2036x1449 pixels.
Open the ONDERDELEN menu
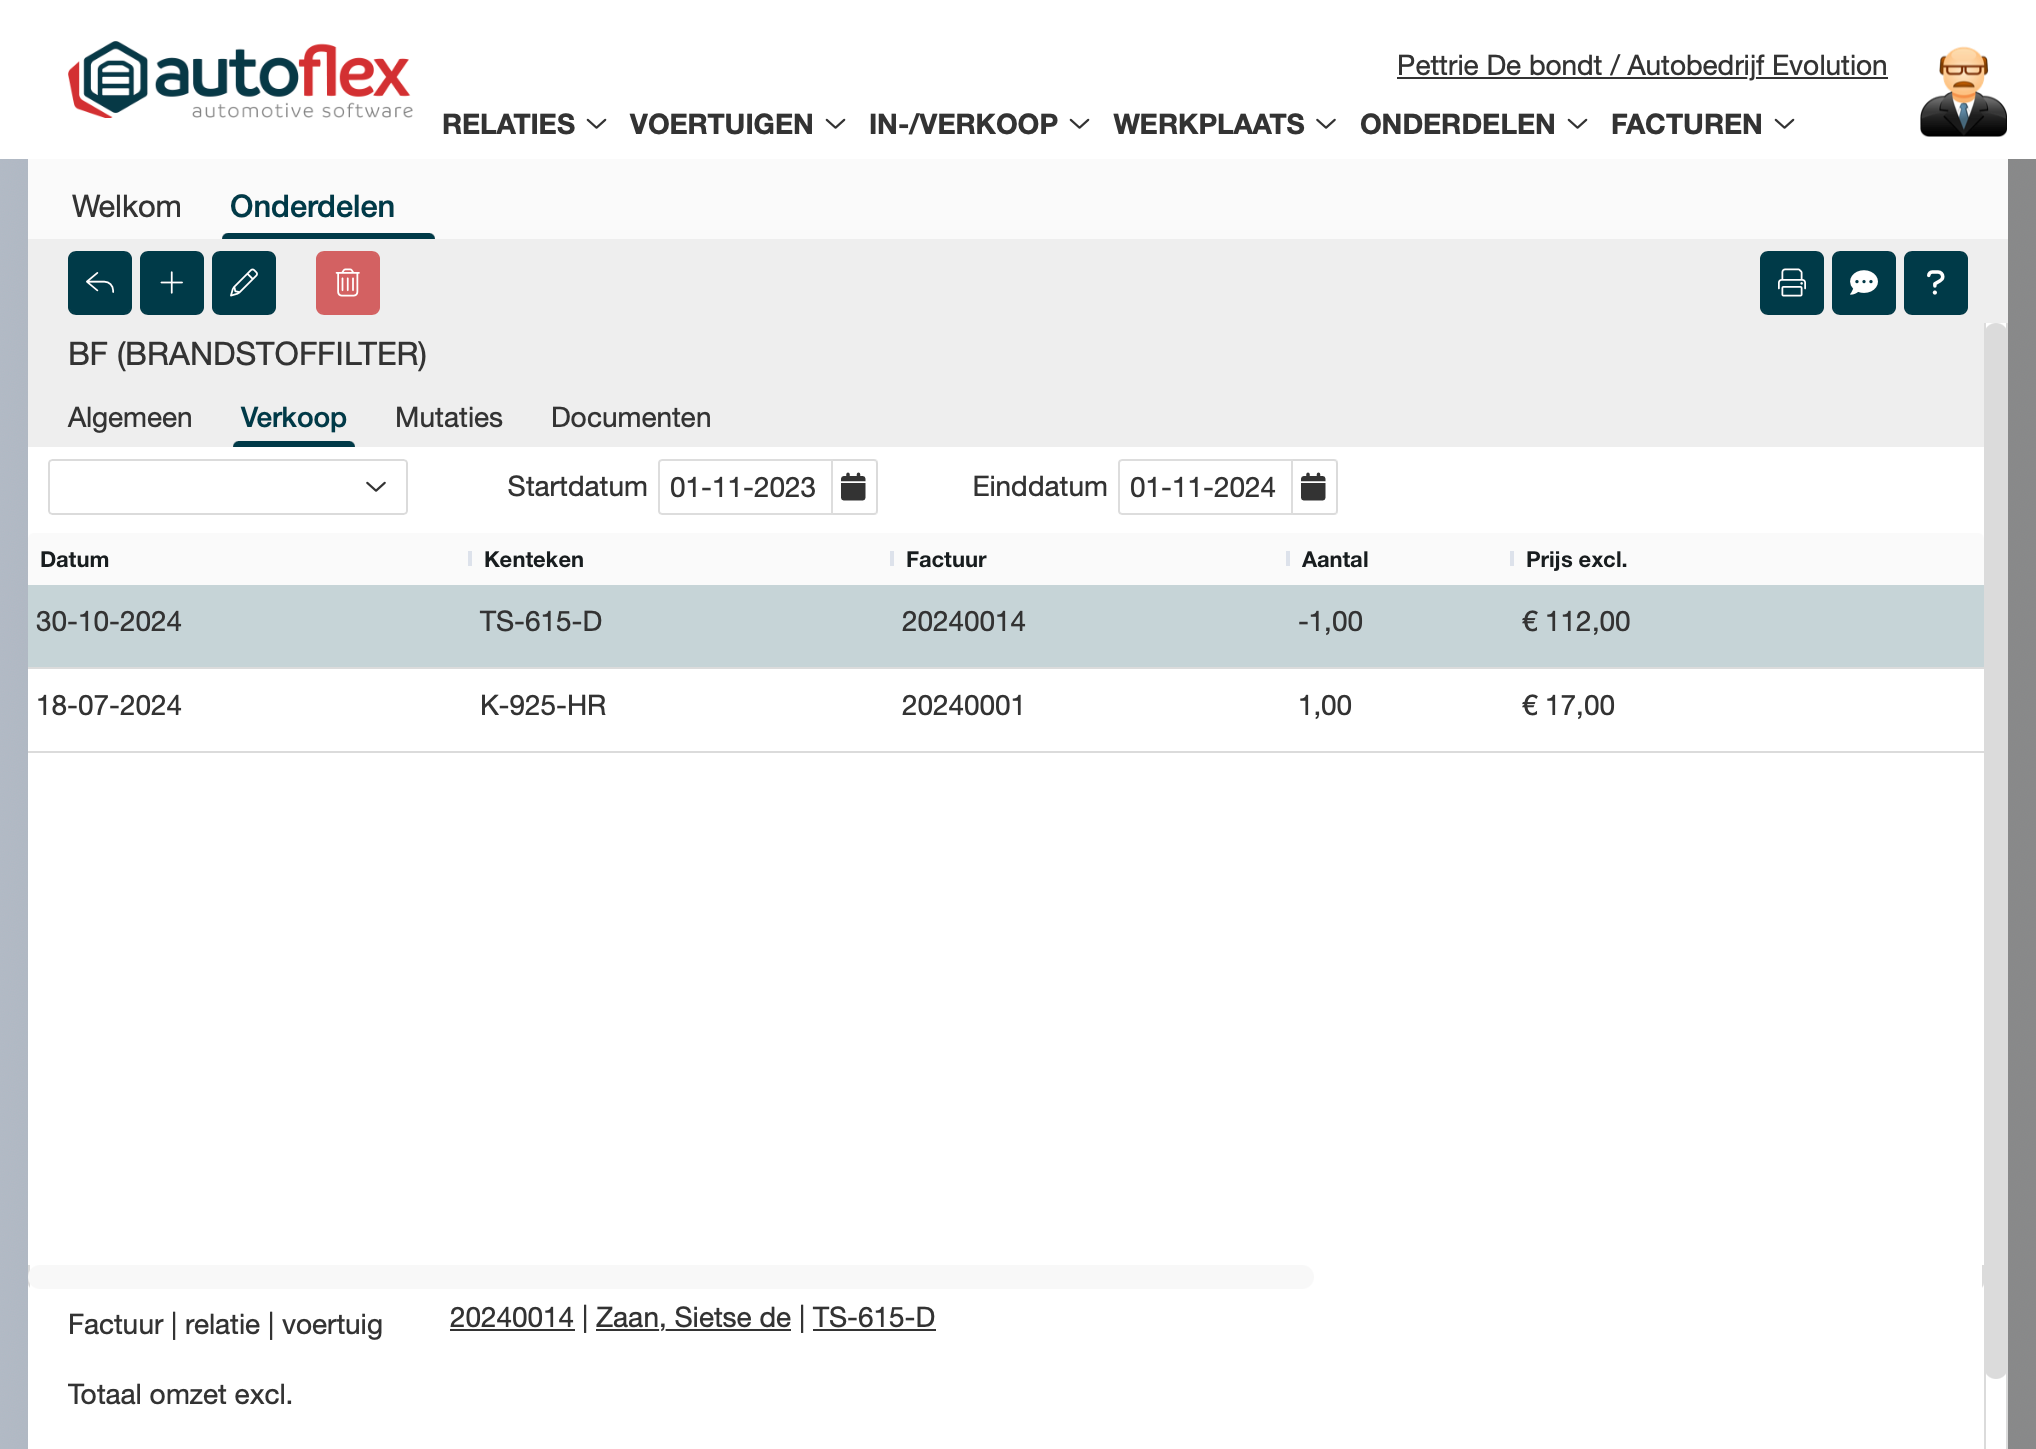tap(1472, 124)
